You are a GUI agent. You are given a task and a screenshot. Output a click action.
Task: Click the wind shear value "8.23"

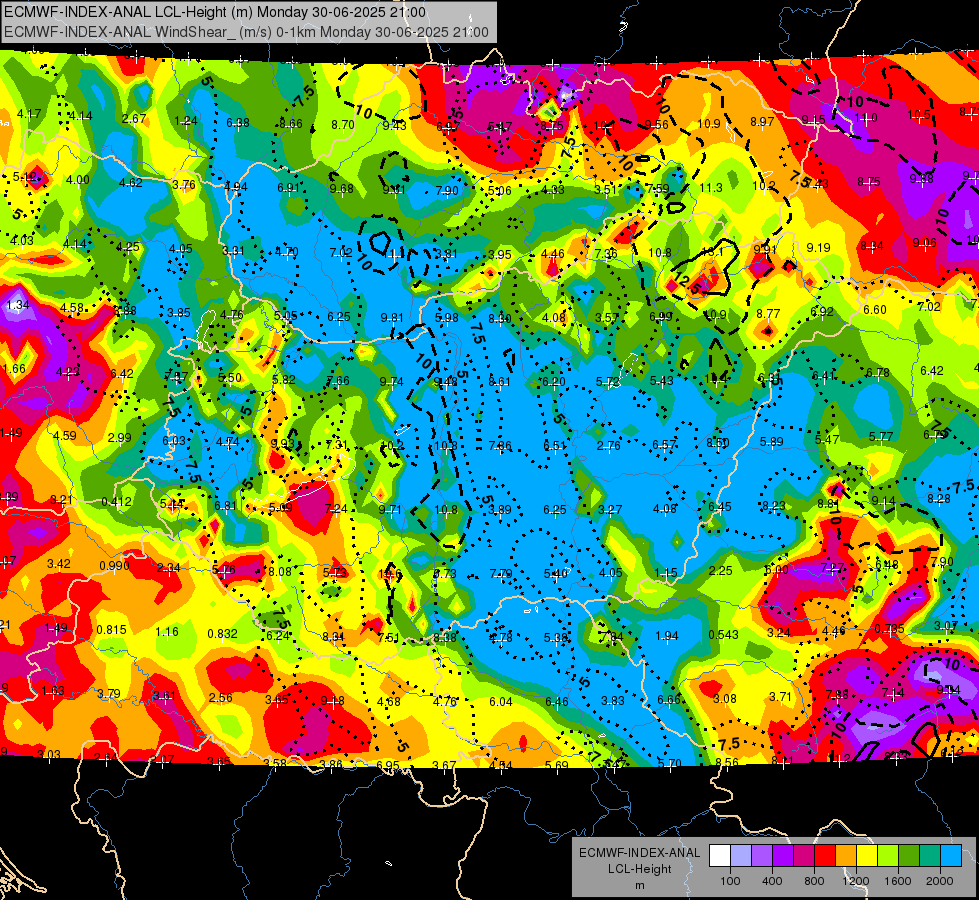pos(774,505)
